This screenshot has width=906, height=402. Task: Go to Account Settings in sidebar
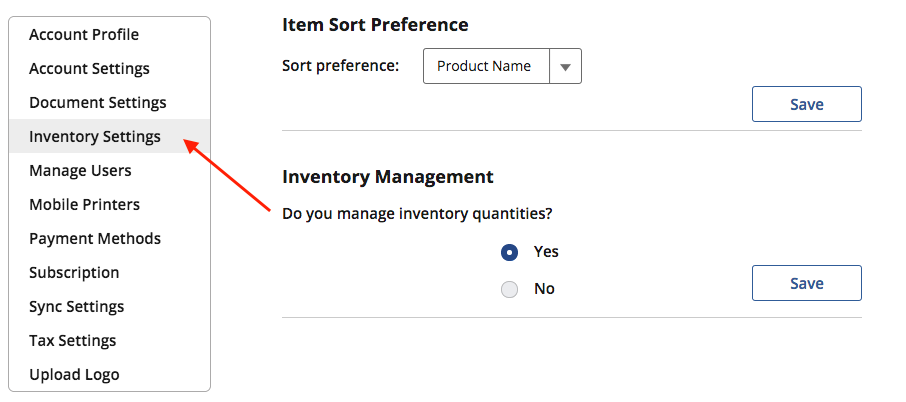click(x=89, y=69)
